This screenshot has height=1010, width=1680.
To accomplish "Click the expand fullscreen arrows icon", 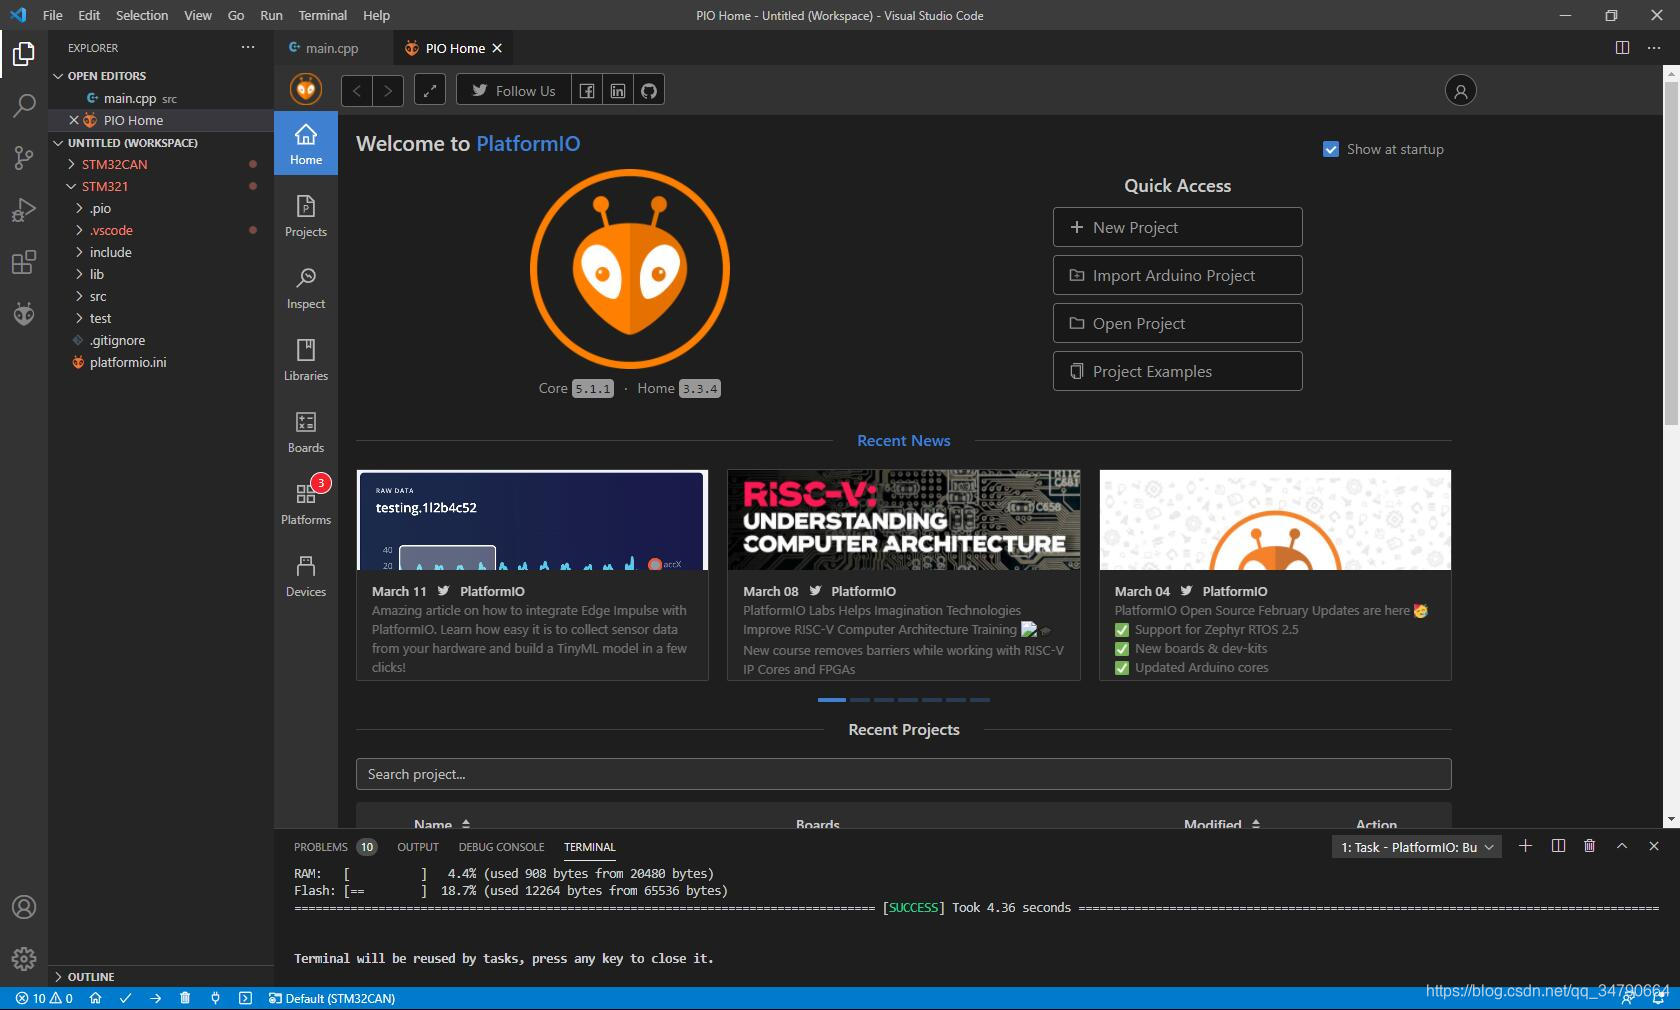I will (x=430, y=90).
